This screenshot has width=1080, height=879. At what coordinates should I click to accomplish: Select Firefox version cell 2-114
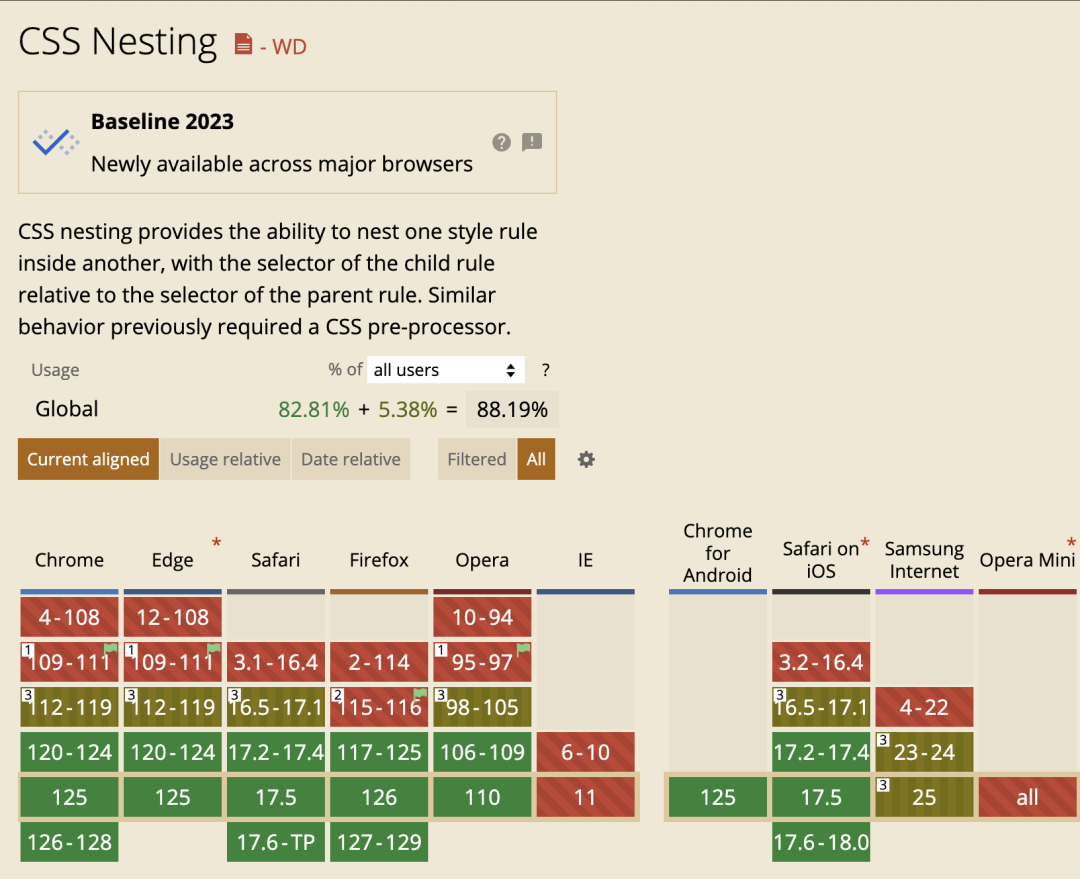(379, 662)
